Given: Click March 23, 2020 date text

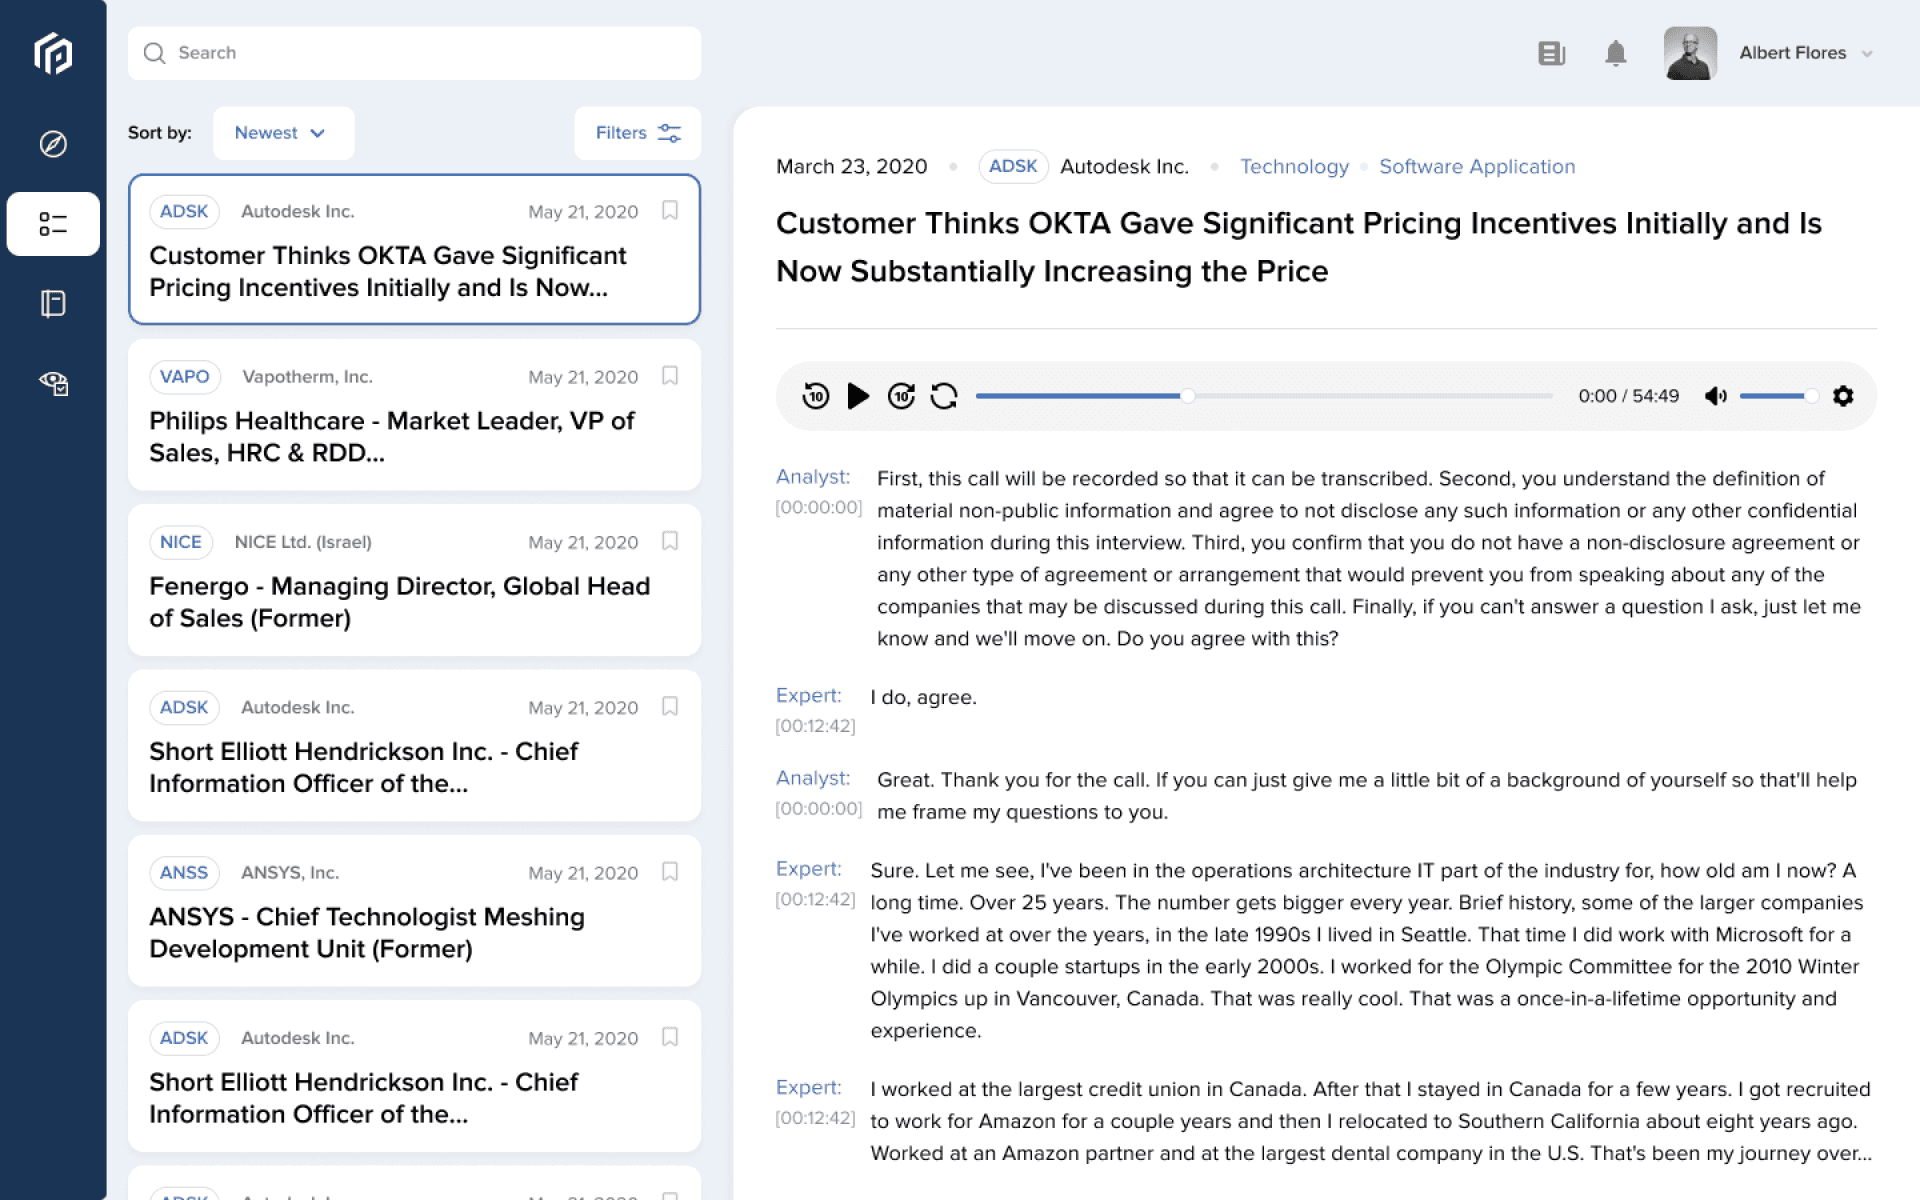Looking at the screenshot, I should pyautogui.click(x=852, y=167).
